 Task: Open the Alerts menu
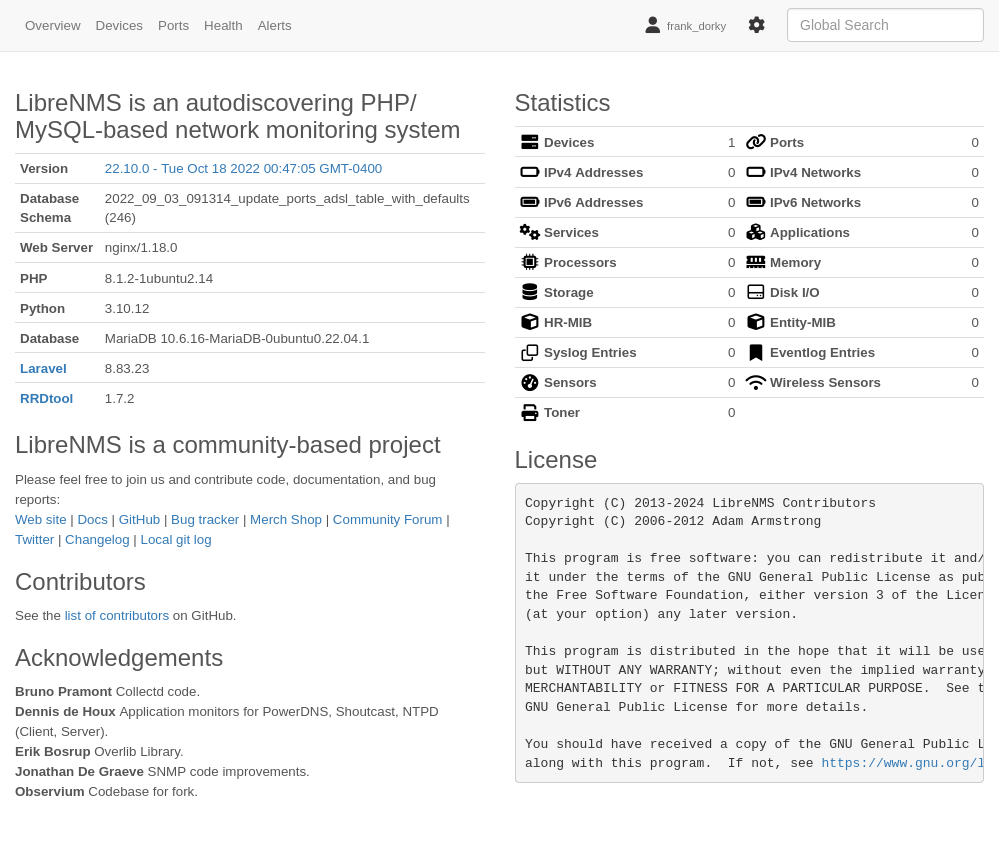(274, 25)
